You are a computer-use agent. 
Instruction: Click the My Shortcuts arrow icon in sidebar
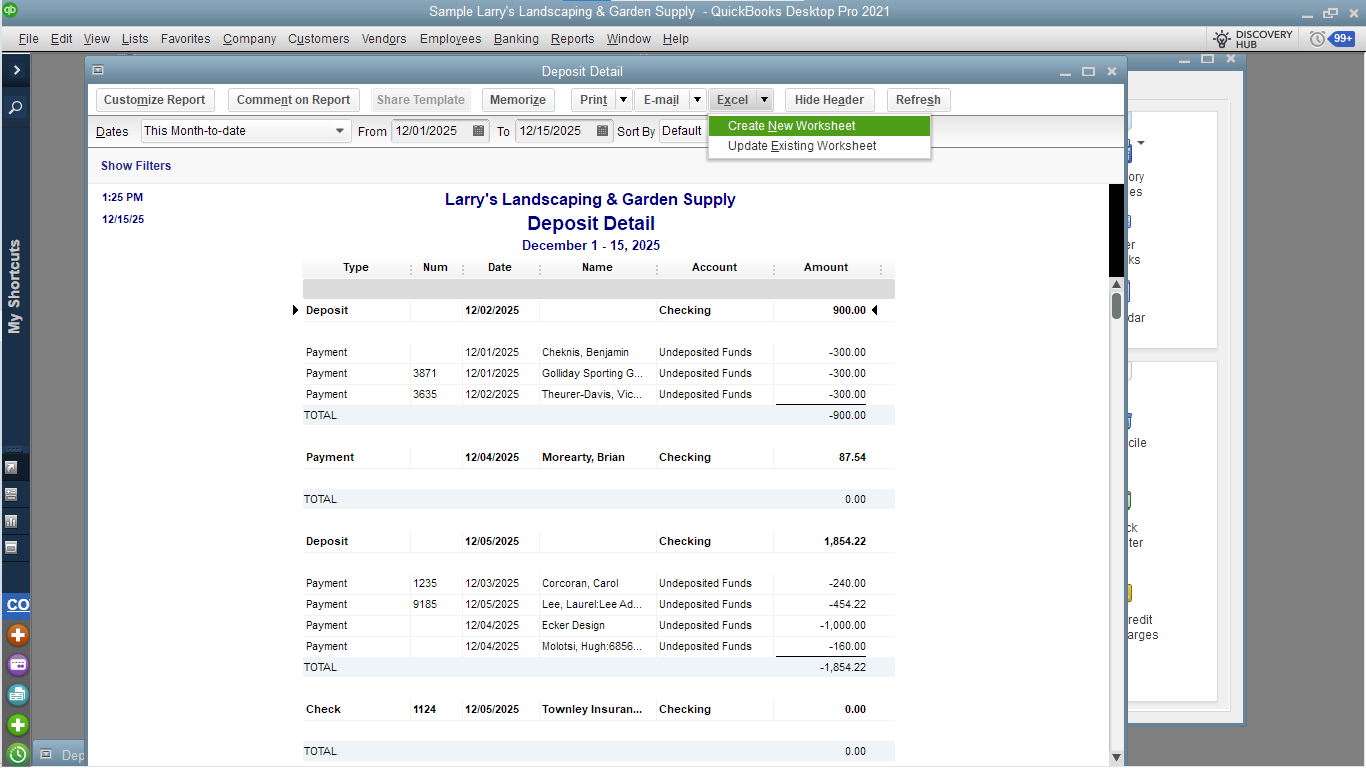[12, 467]
